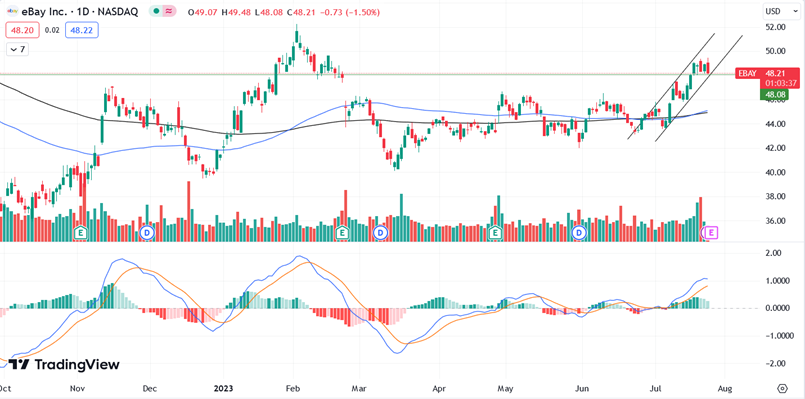The image size is (805, 399).
Task: Click the dividend D marker before December
Action: pos(147,233)
